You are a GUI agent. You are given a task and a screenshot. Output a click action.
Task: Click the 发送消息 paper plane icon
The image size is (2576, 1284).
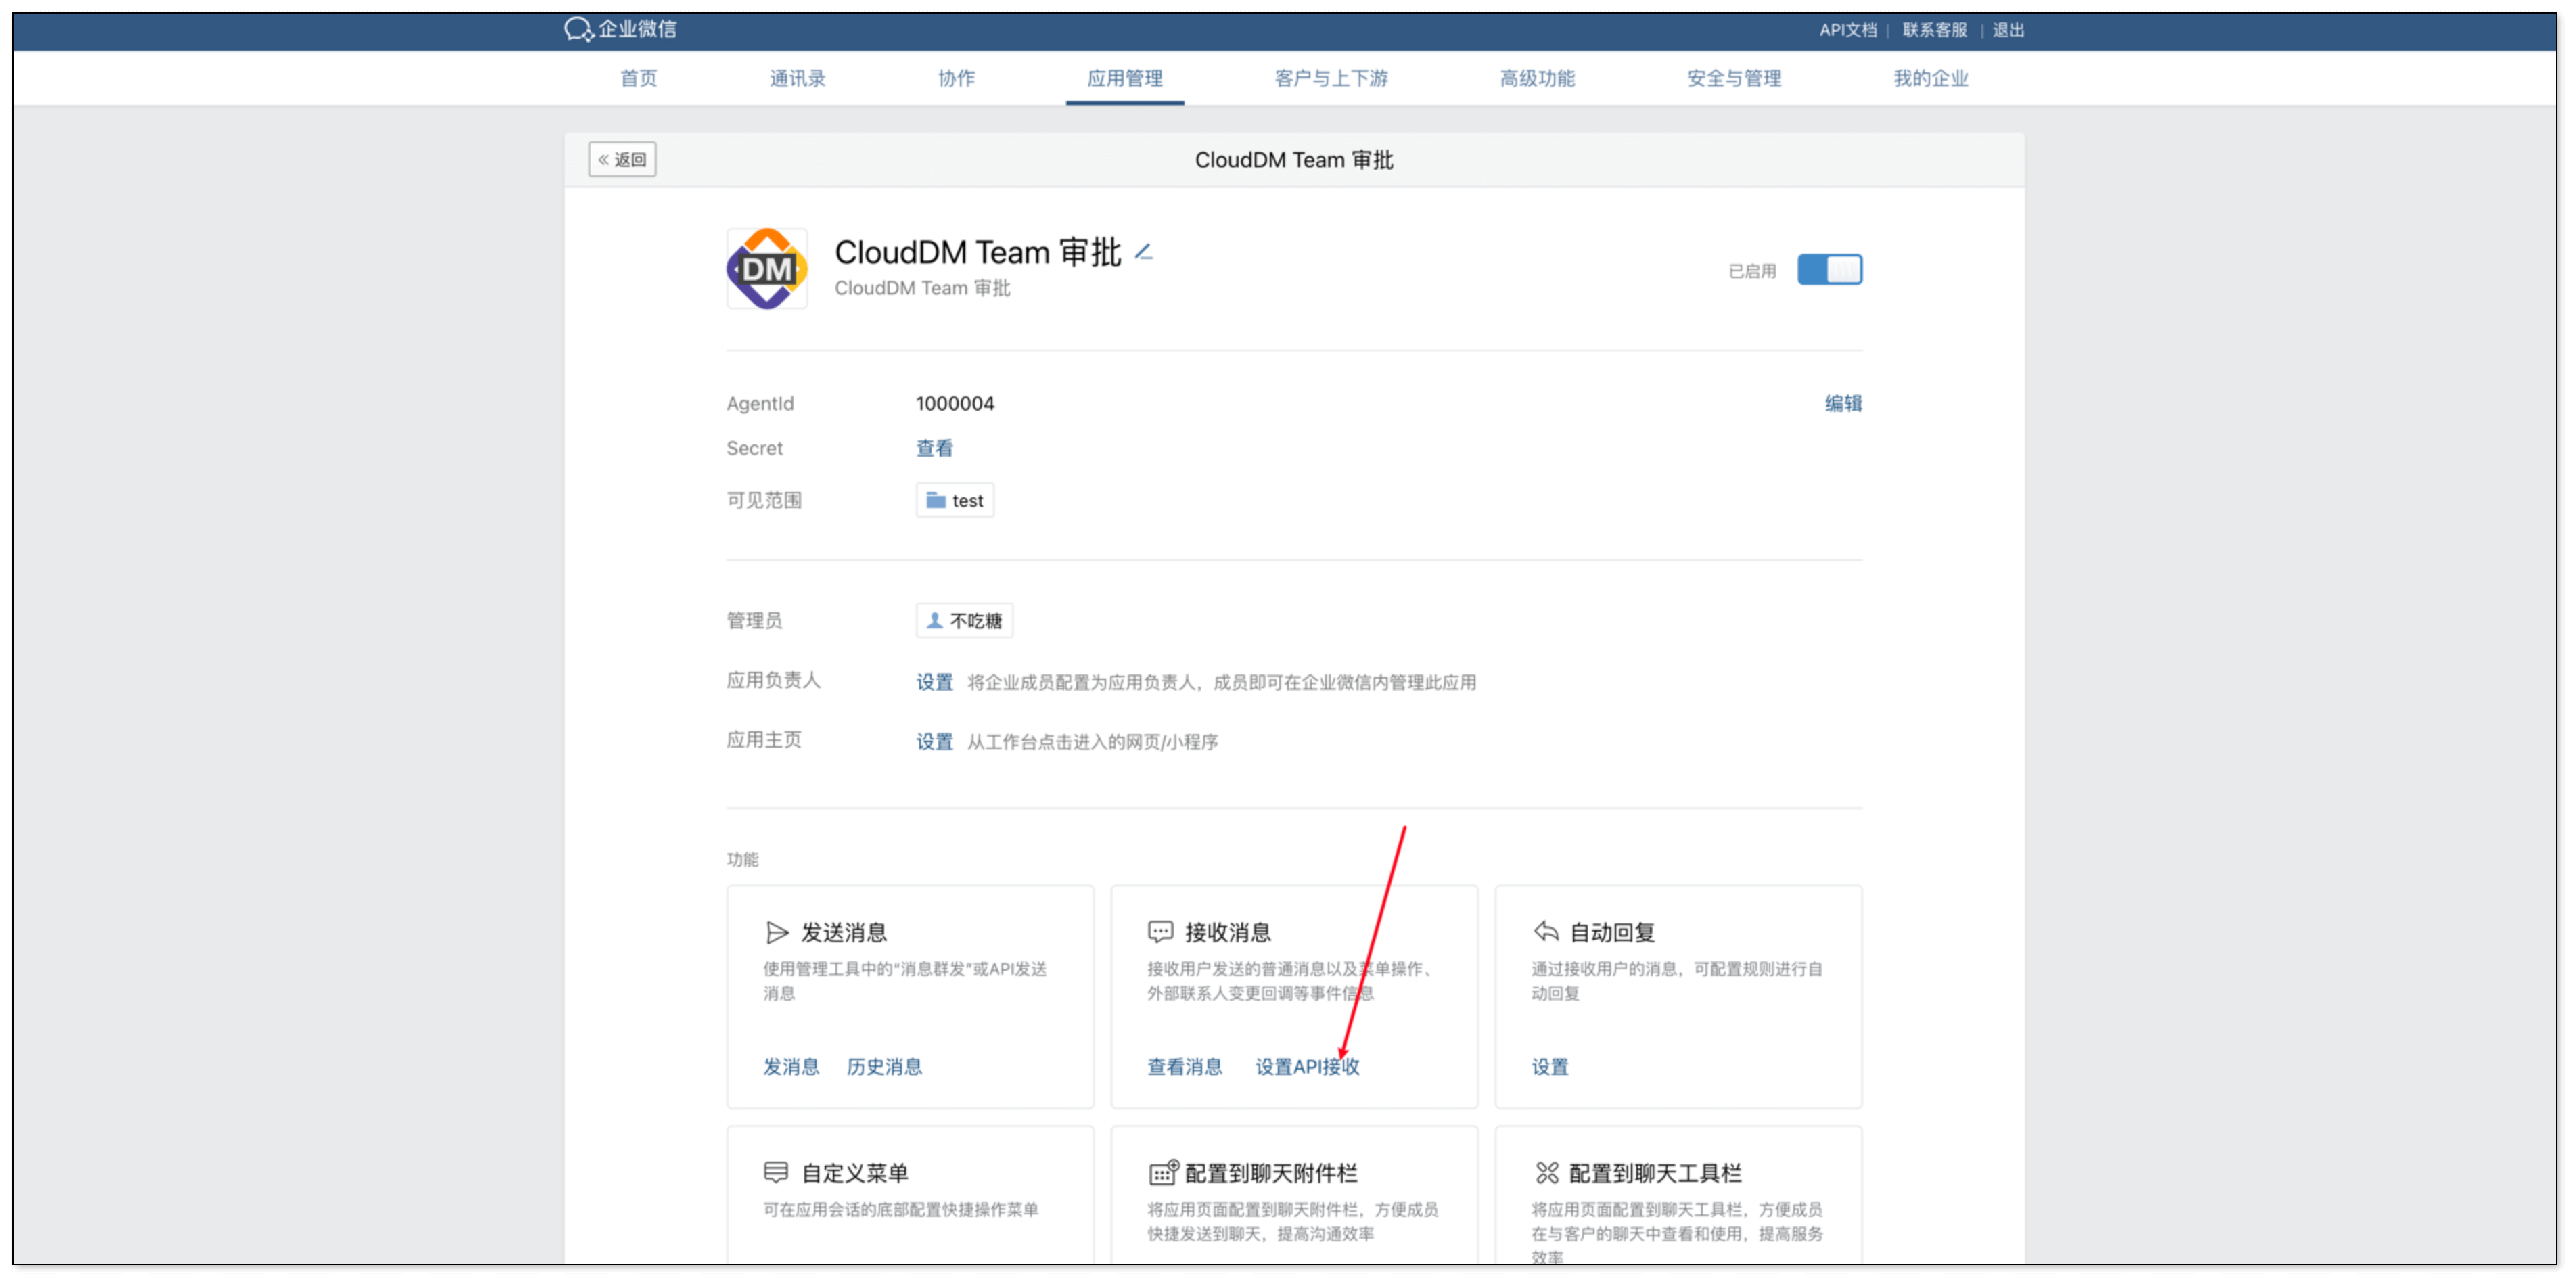777,932
